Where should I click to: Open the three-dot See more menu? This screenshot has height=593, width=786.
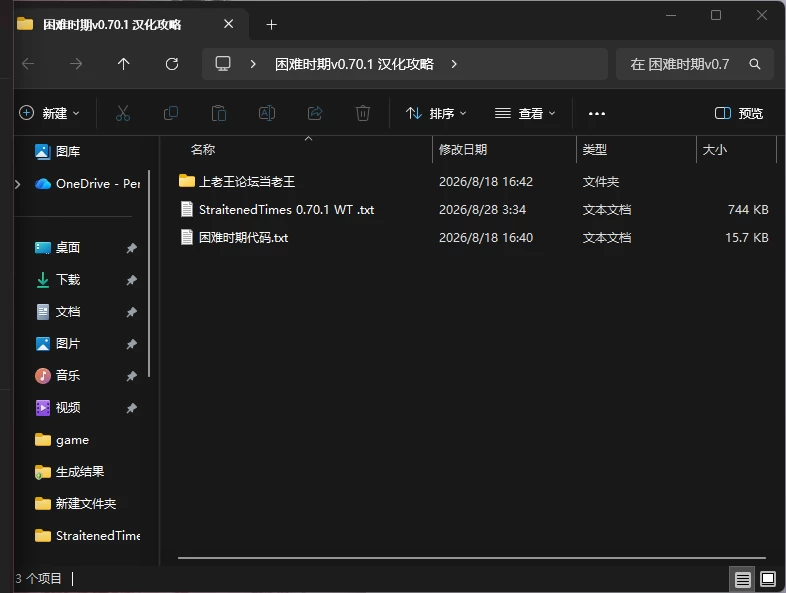click(597, 114)
